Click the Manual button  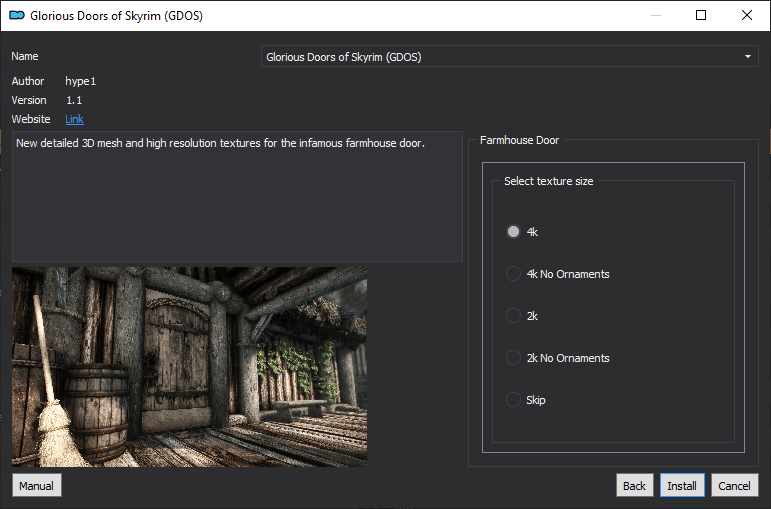click(x=37, y=485)
